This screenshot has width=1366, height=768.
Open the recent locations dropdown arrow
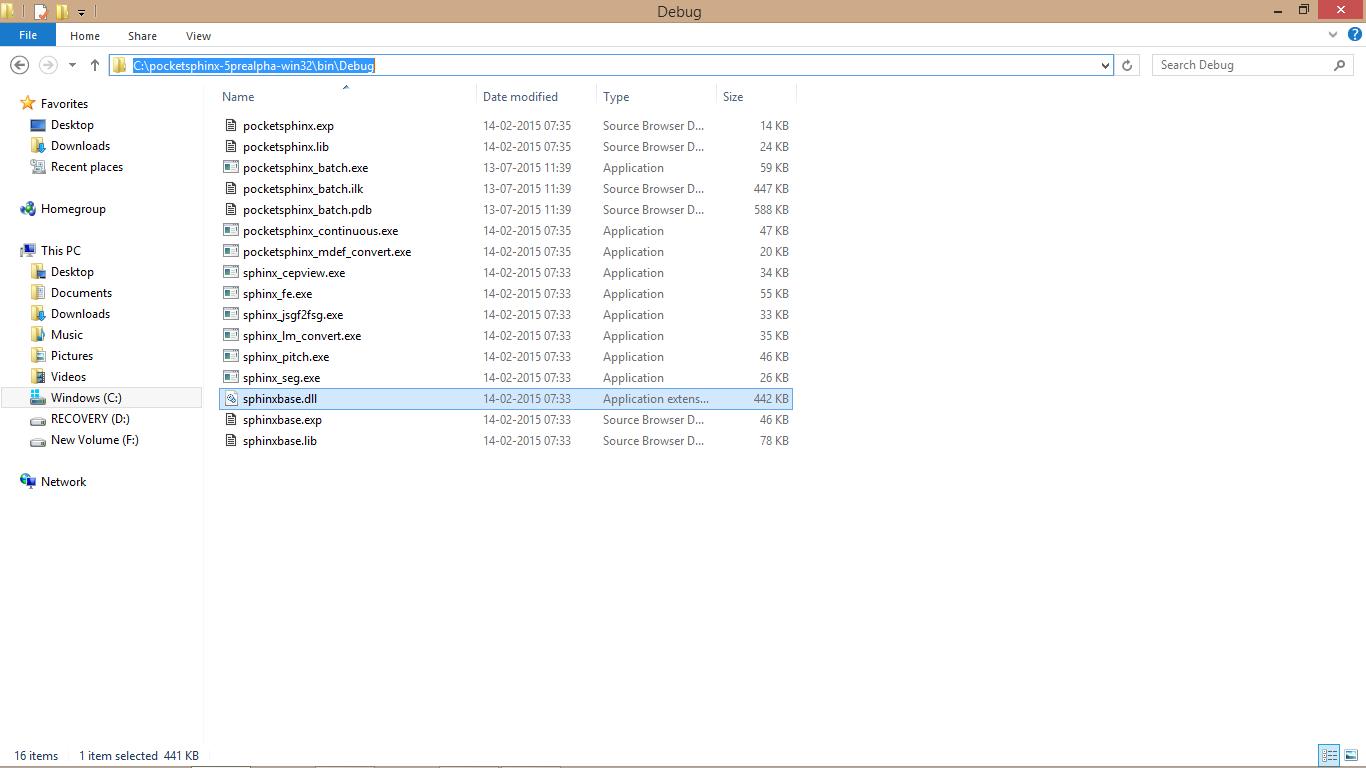72,66
